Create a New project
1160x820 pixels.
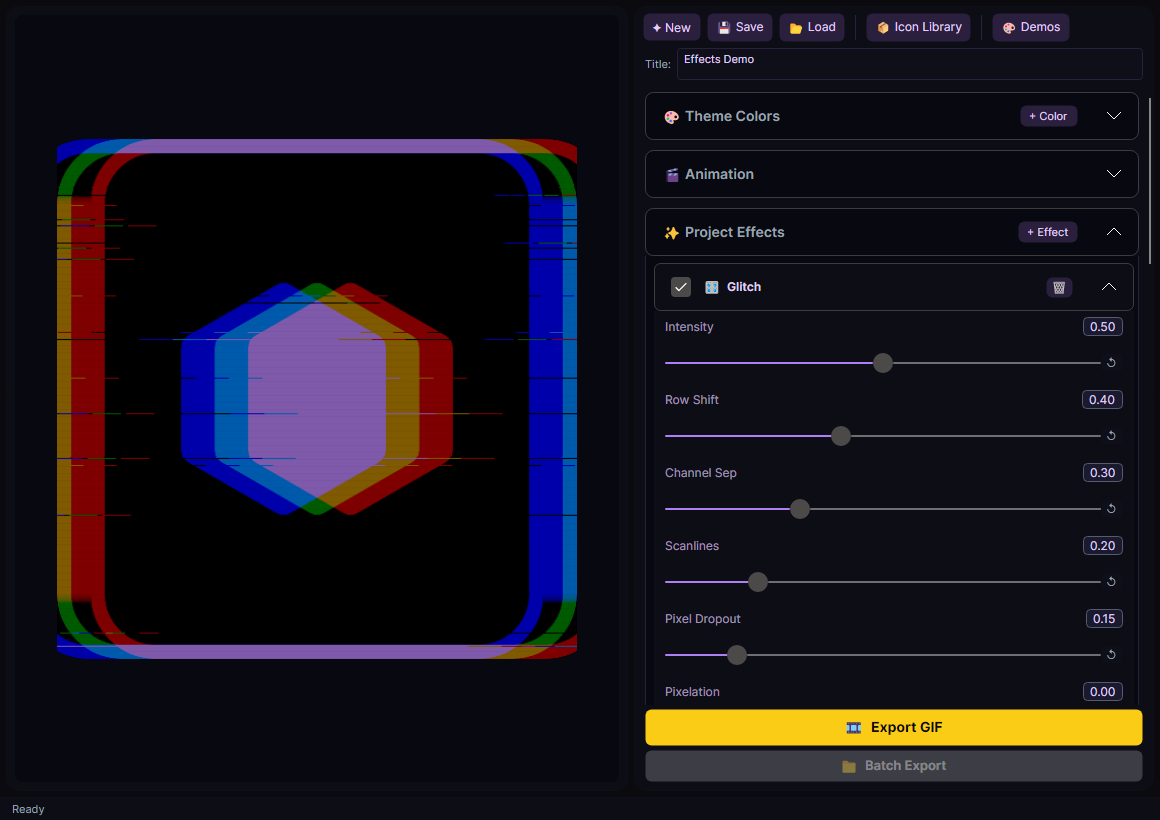point(671,28)
